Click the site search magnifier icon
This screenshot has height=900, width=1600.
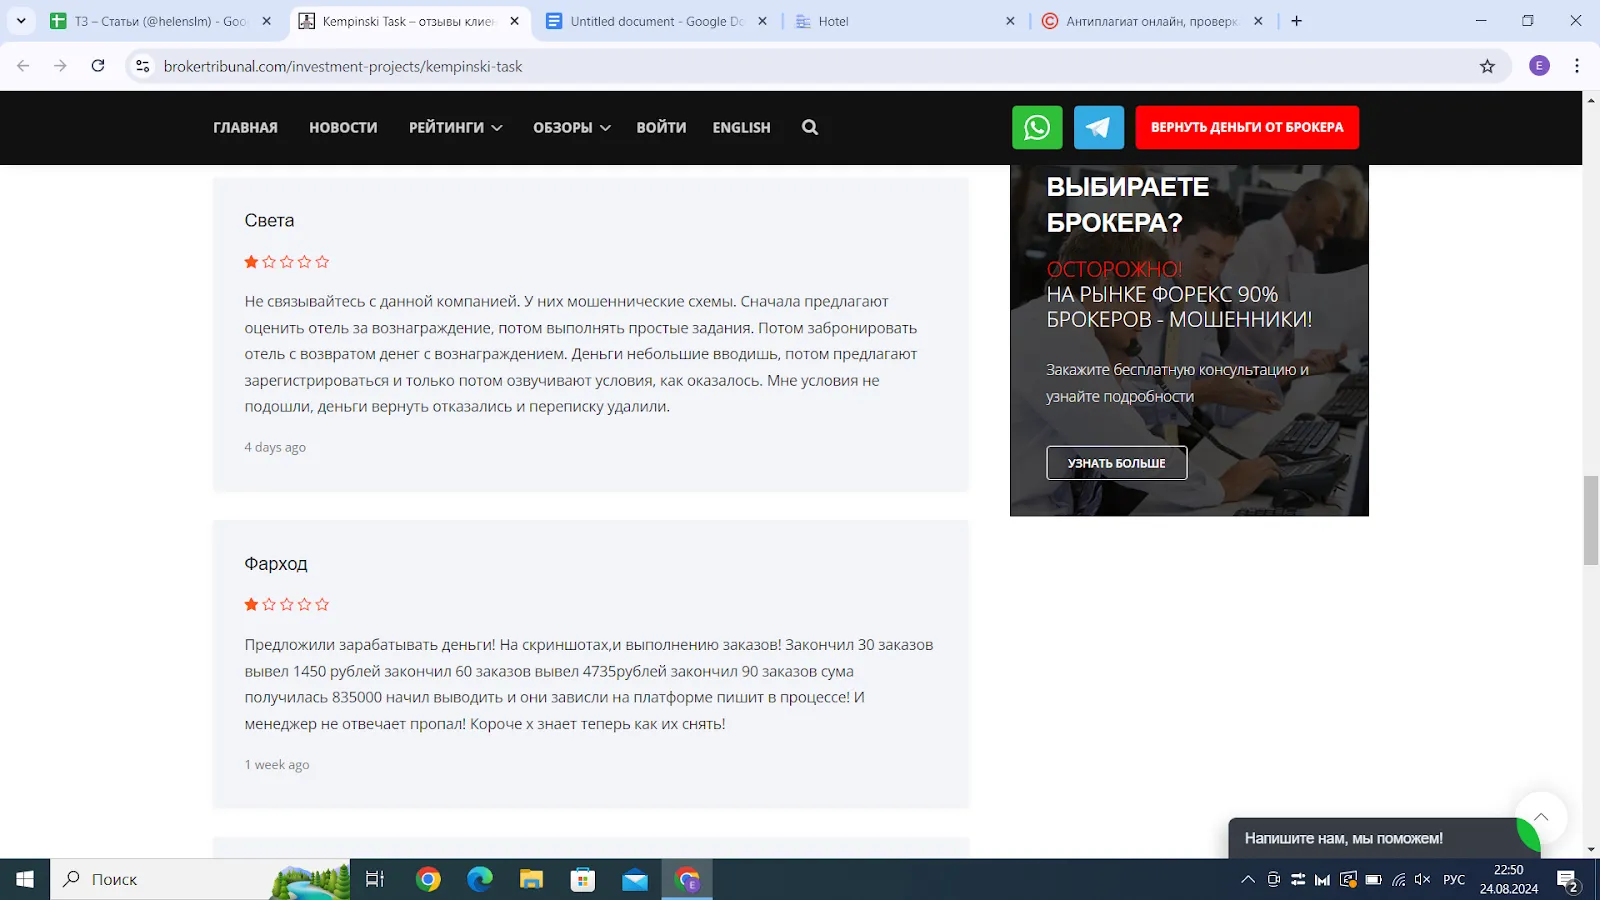point(810,127)
